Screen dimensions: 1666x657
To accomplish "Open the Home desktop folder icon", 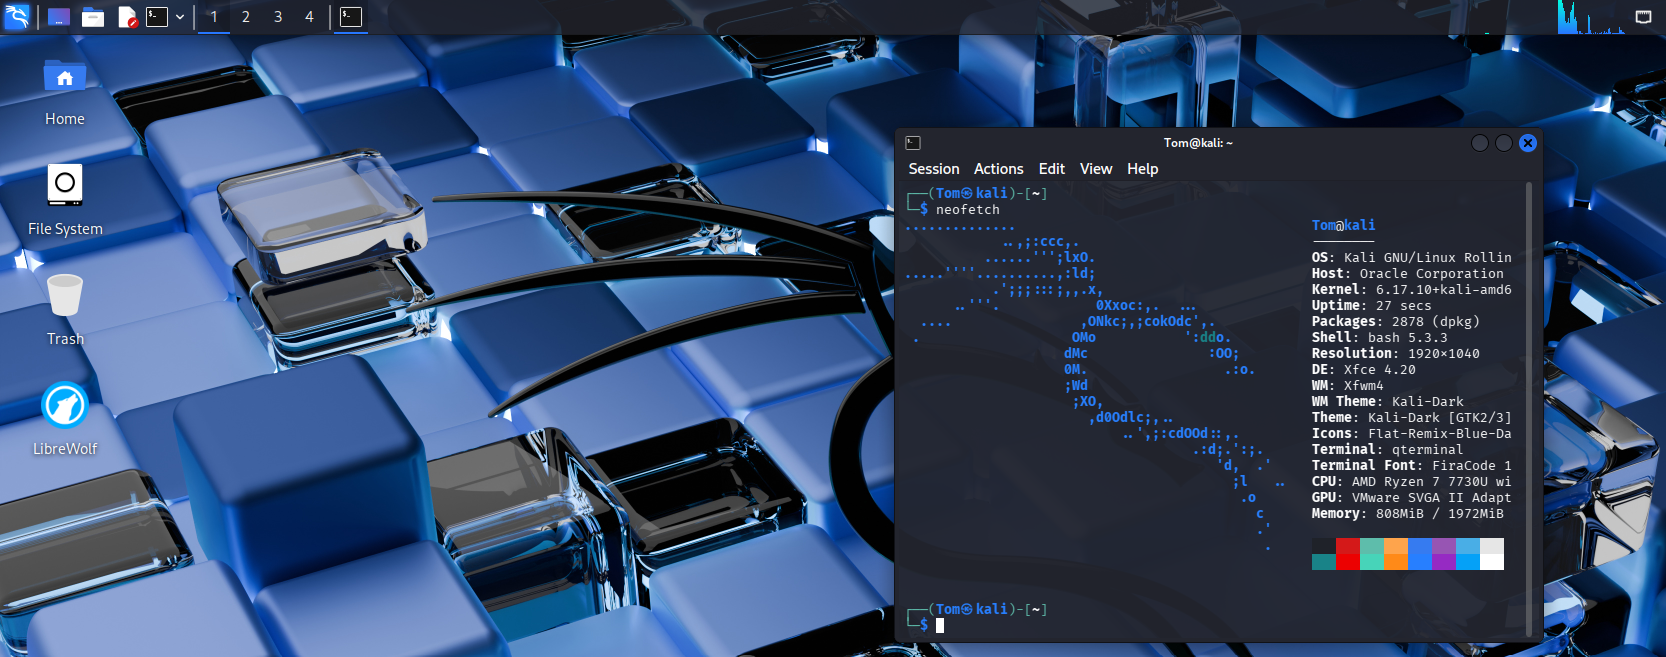I will tap(65, 79).
